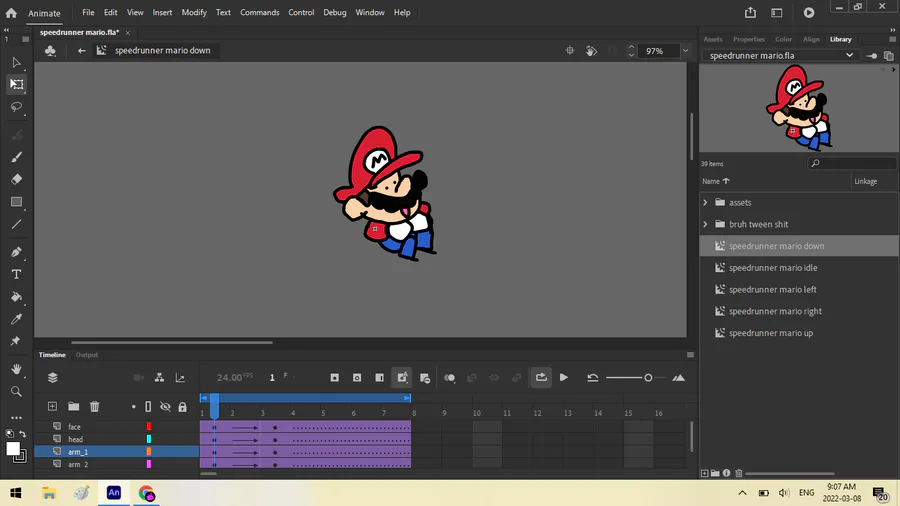
Task: Open the File menu
Action: (88, 13)
